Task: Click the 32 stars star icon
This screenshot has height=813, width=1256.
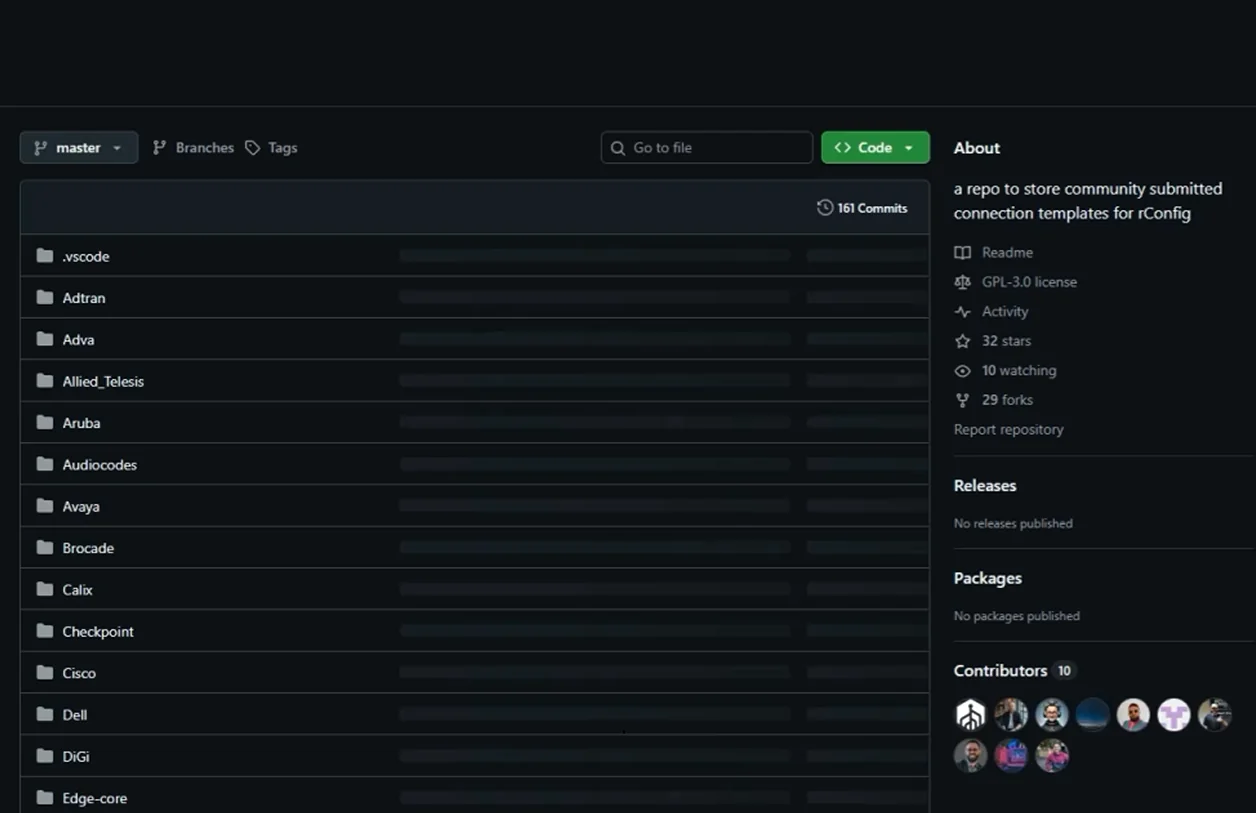Action: (962, 341)
